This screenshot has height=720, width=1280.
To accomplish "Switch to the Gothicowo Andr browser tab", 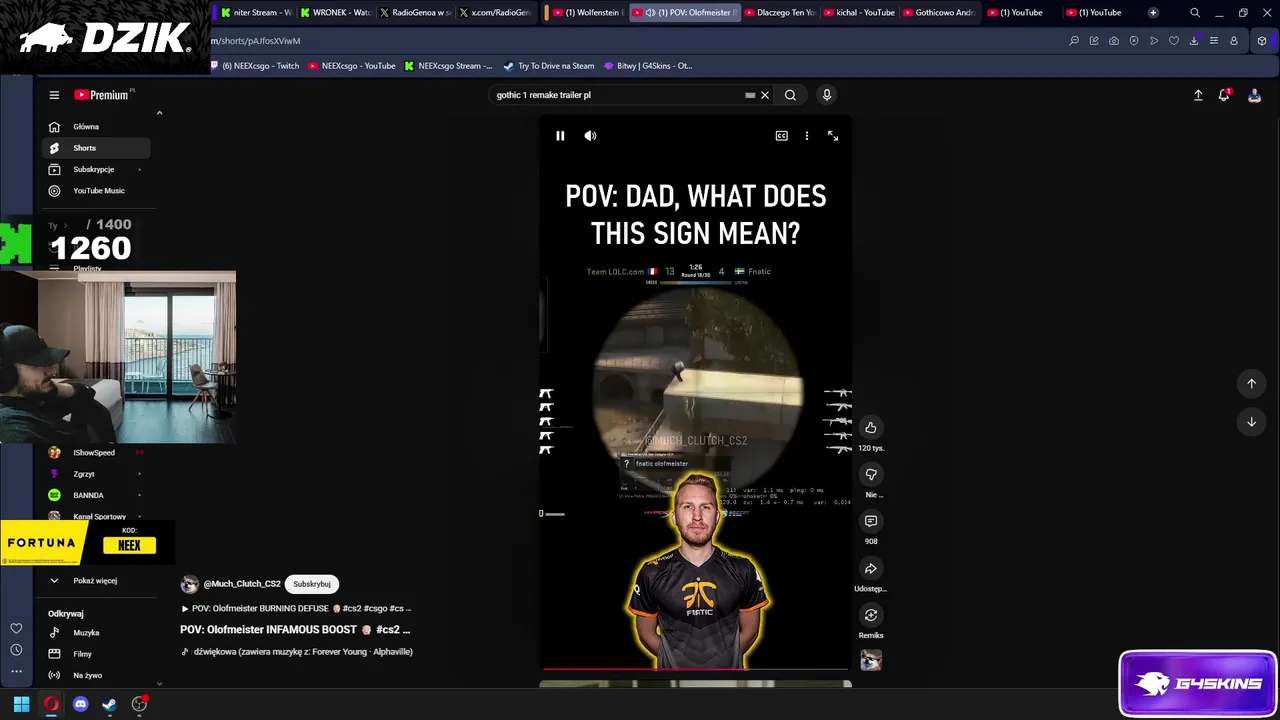I will (937, 13).
